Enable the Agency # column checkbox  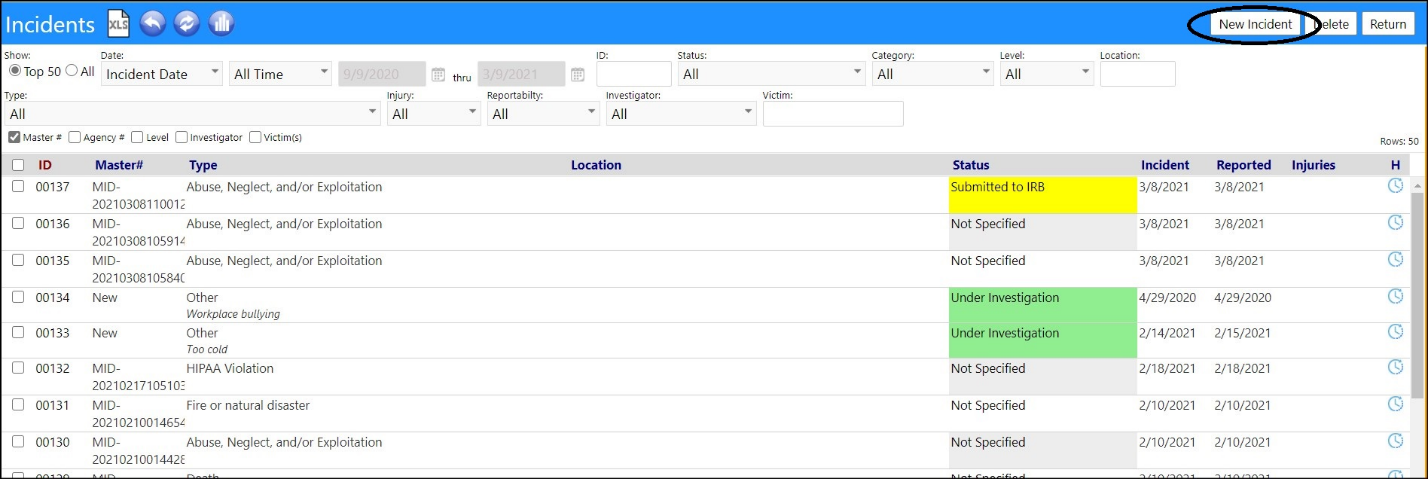pyautogui.click(x=75, y=137)
